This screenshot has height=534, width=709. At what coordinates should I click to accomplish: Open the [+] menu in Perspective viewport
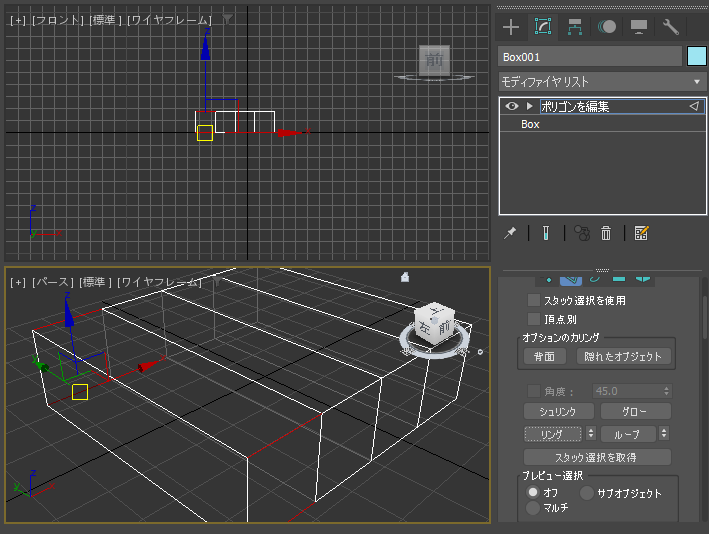tap(18, 282)
